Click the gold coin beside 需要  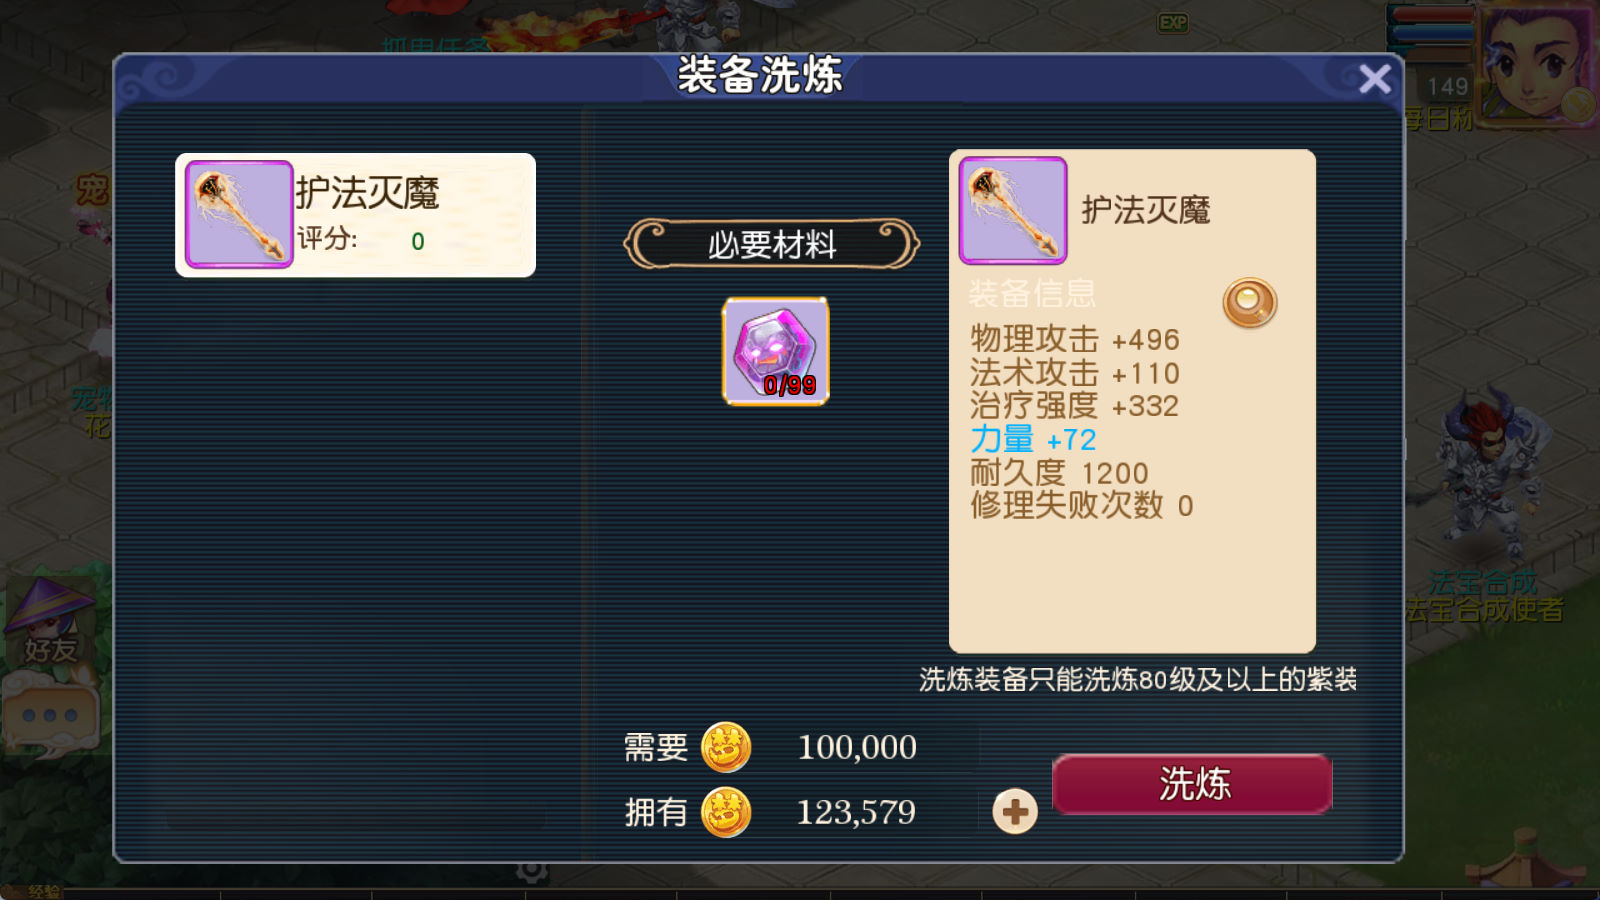pos(726,747)
